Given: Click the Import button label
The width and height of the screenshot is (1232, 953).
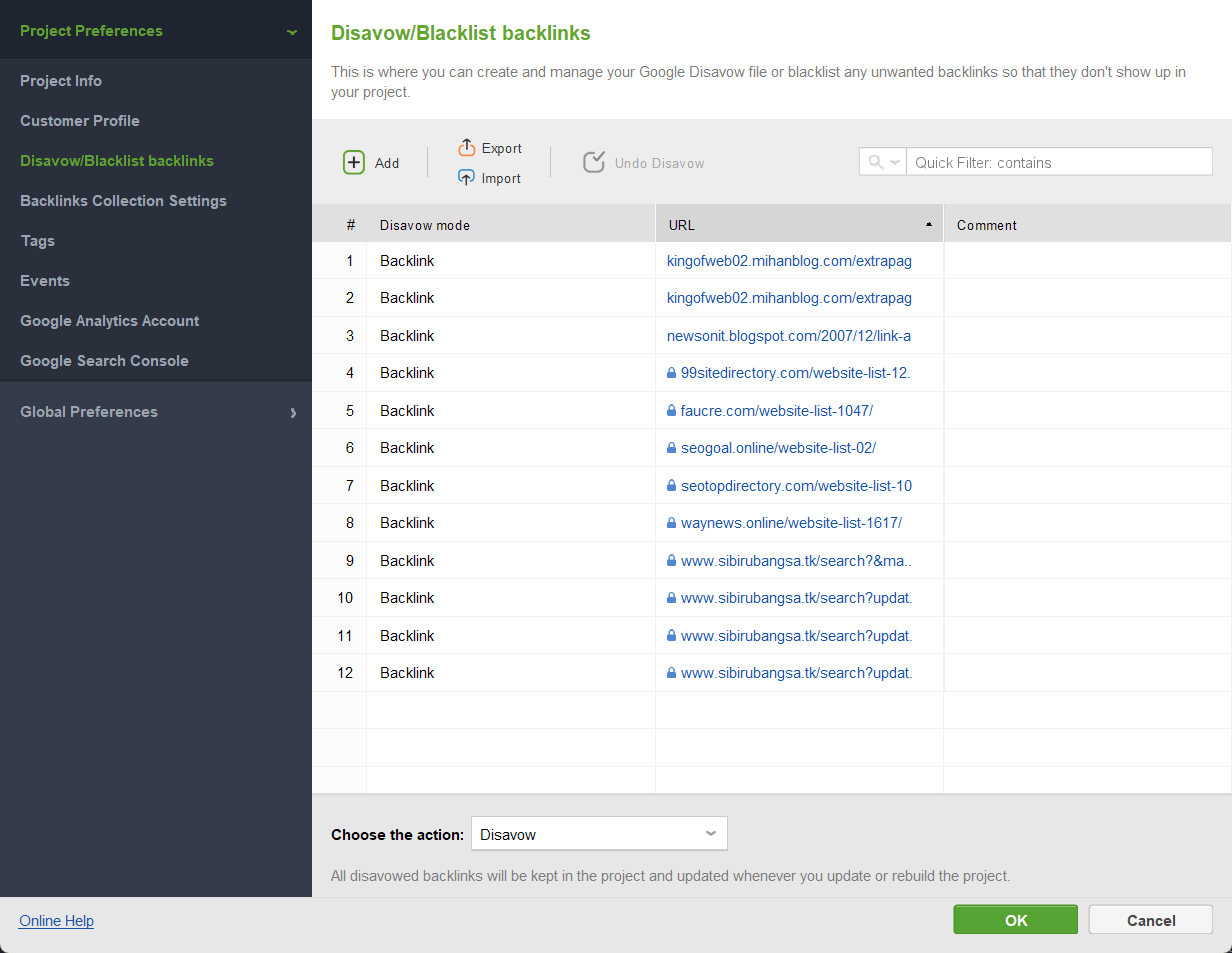Looking at the screenshot, I should coord(501,178).
